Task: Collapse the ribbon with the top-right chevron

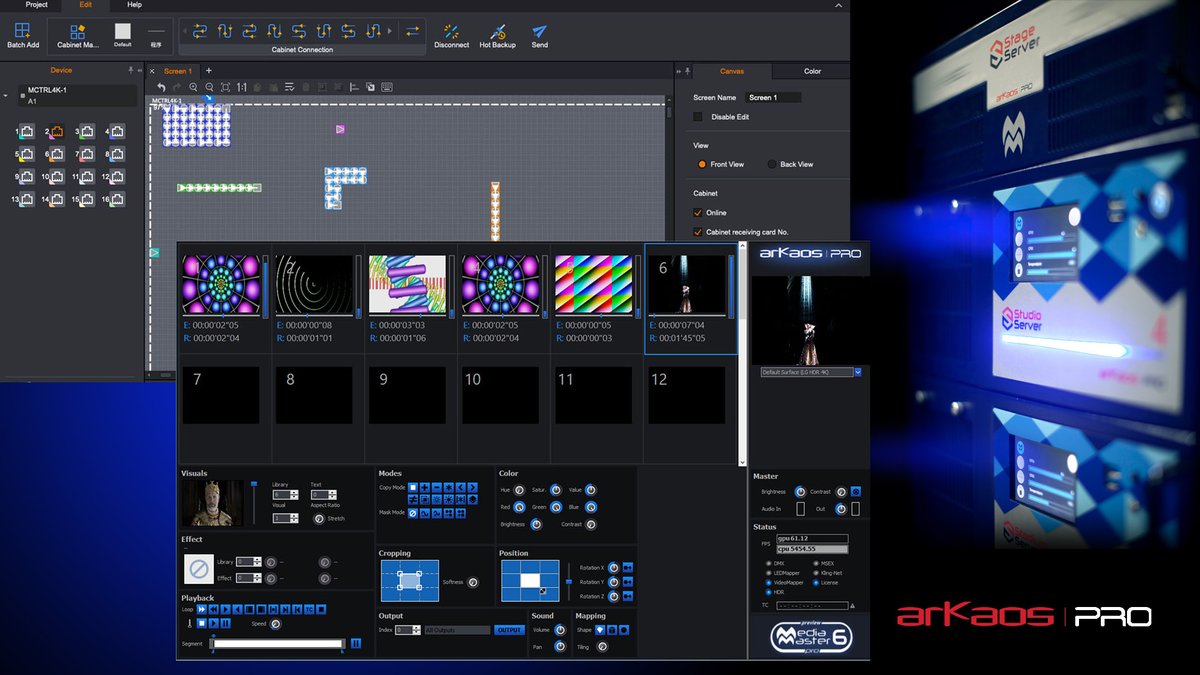Action: tap(837, 6)
